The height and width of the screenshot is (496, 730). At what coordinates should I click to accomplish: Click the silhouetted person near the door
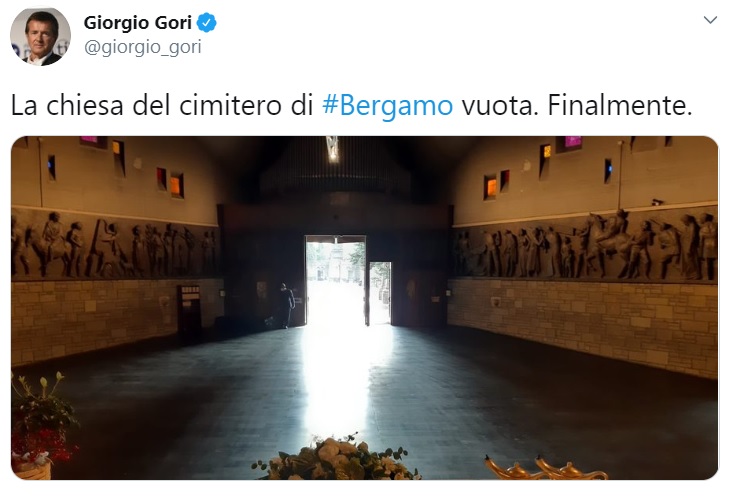coord(286,305)
